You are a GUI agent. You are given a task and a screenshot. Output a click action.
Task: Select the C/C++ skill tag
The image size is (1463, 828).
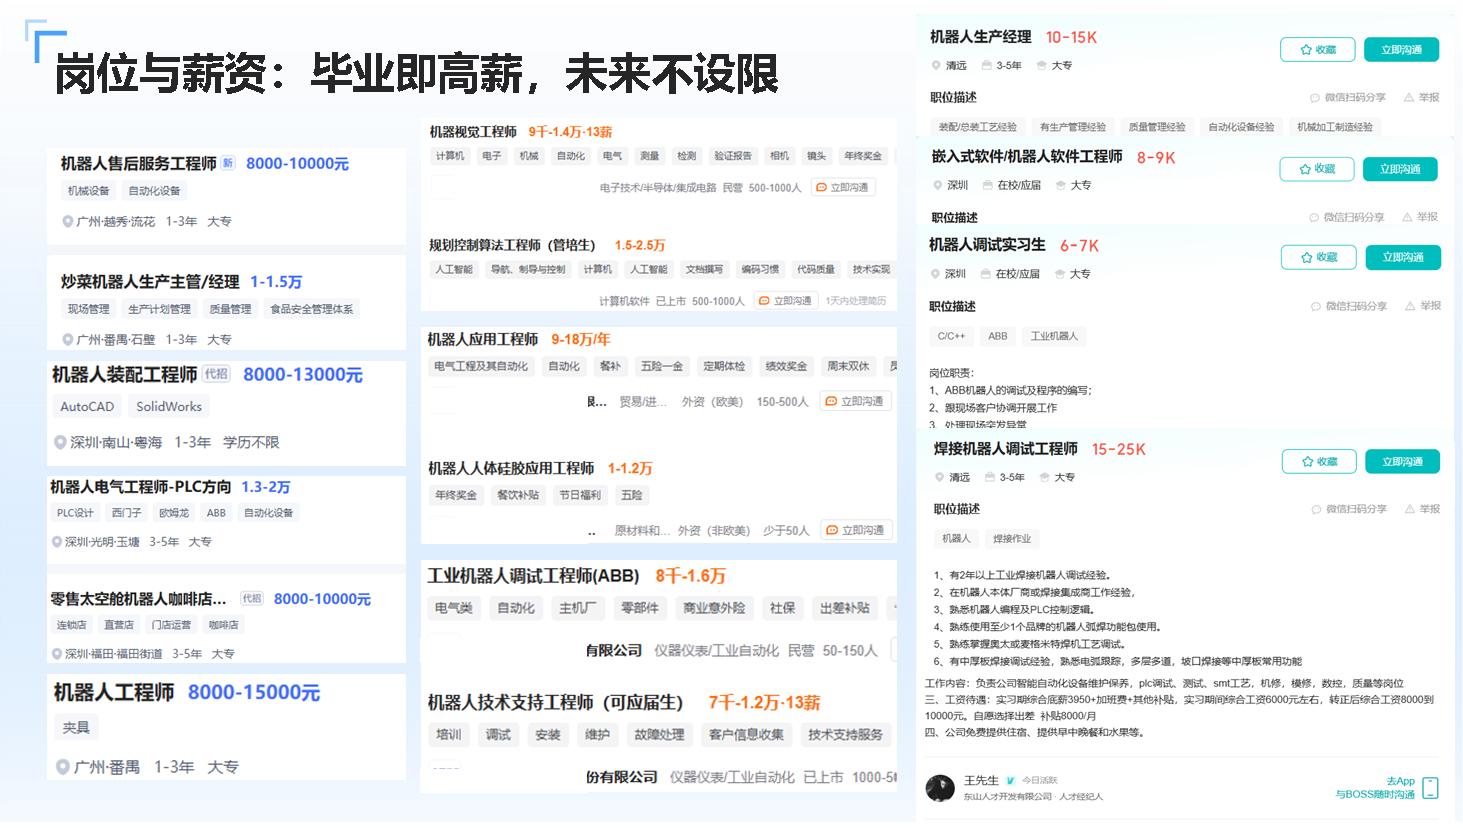(951, 336)
